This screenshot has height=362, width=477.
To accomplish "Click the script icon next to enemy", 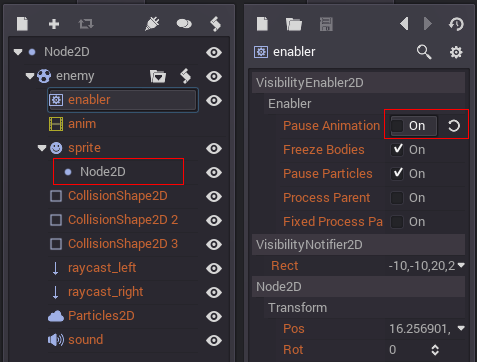I will click(x=186, y=76).
